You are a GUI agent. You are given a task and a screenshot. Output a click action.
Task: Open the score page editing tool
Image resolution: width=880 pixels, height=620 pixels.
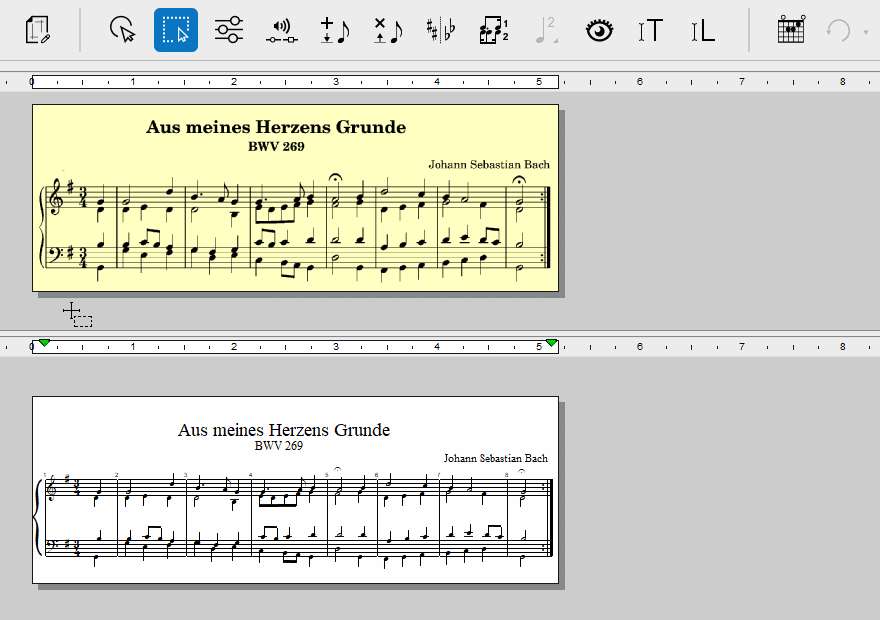click(38, 30)
